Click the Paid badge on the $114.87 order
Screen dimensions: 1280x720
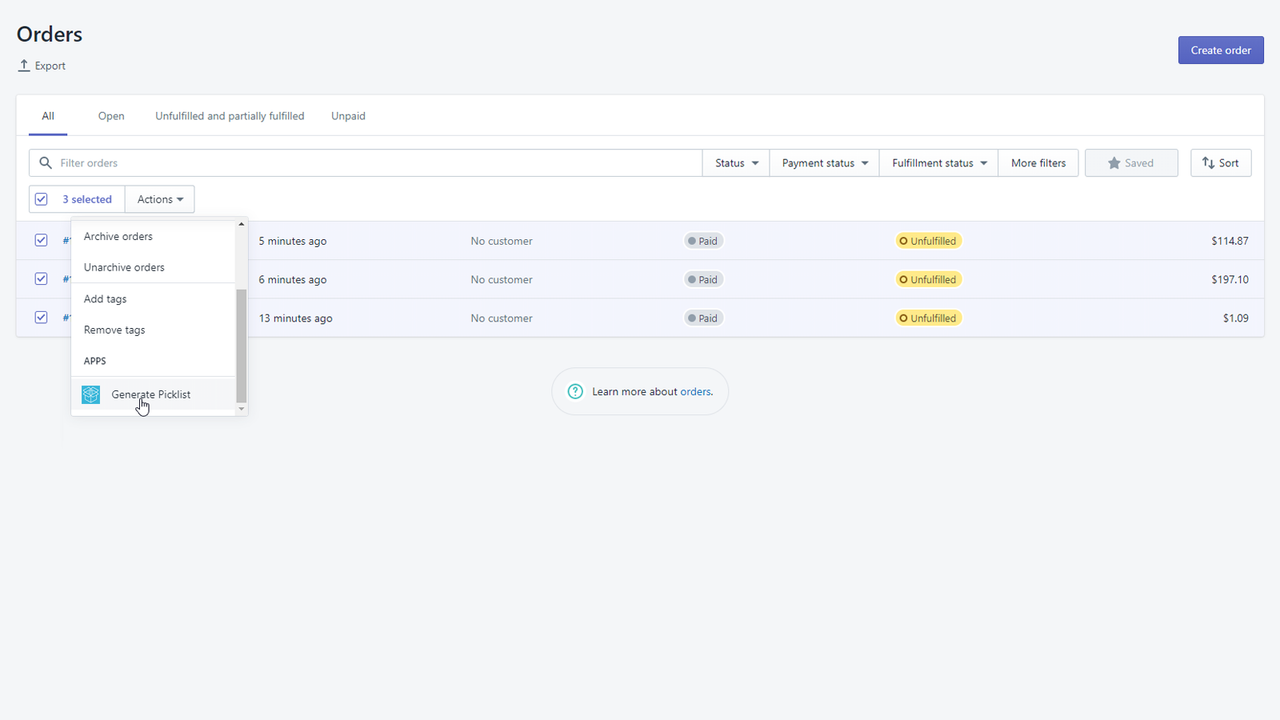(x=702, y=240)
